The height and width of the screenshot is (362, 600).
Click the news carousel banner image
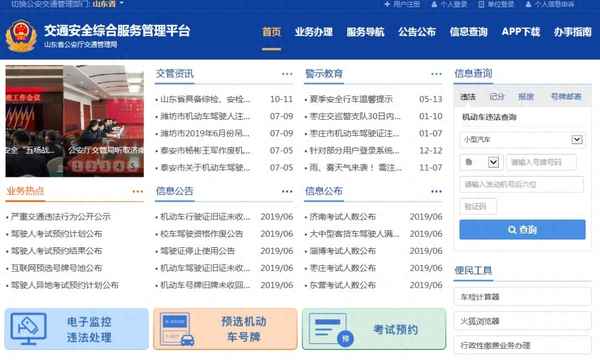coord(75,121)
